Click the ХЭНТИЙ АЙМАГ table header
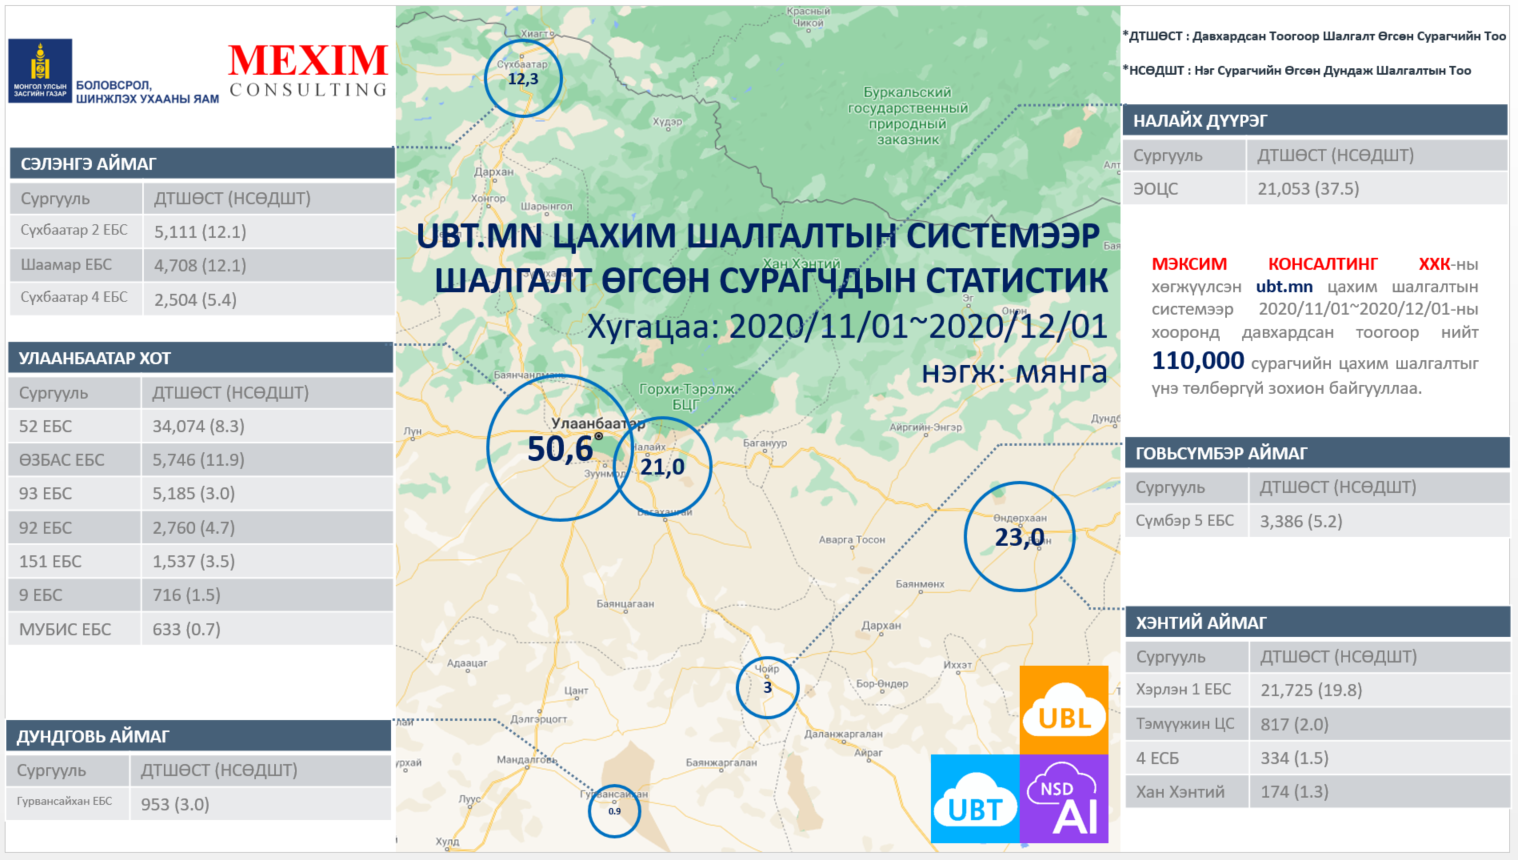1518x860 pixels. point(1318,622)
